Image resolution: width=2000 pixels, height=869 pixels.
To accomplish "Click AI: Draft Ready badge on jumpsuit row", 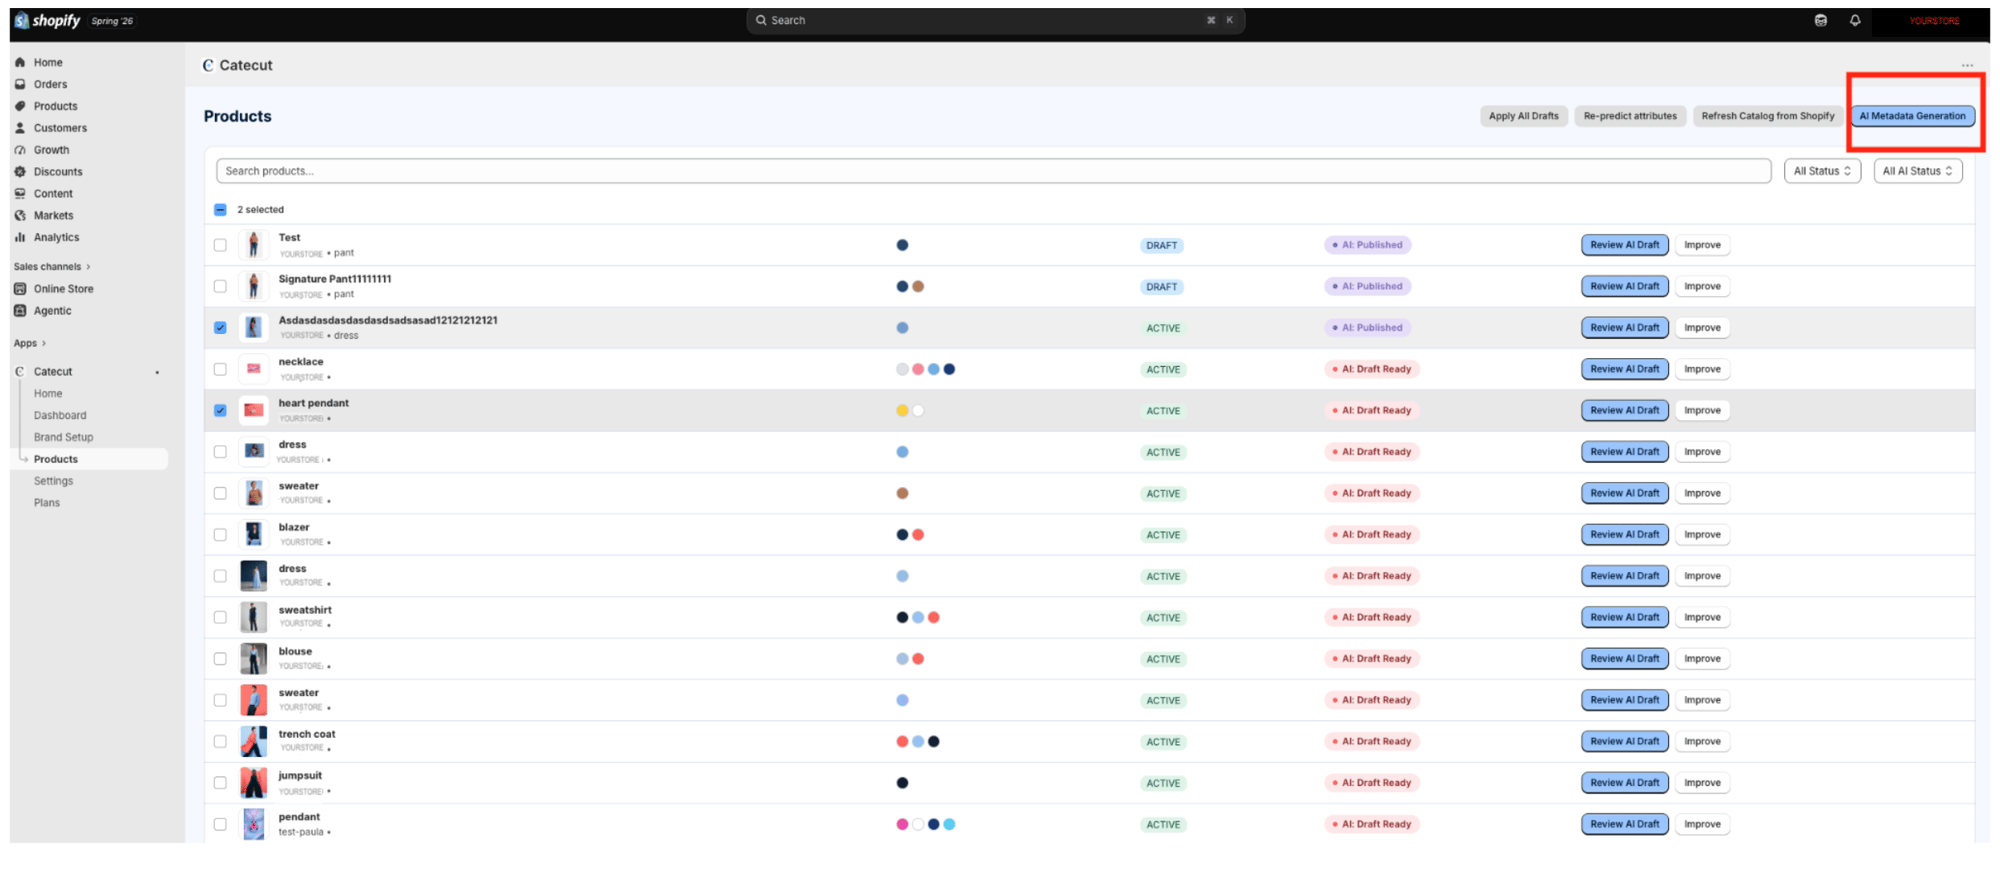I will click(1371, 783).
